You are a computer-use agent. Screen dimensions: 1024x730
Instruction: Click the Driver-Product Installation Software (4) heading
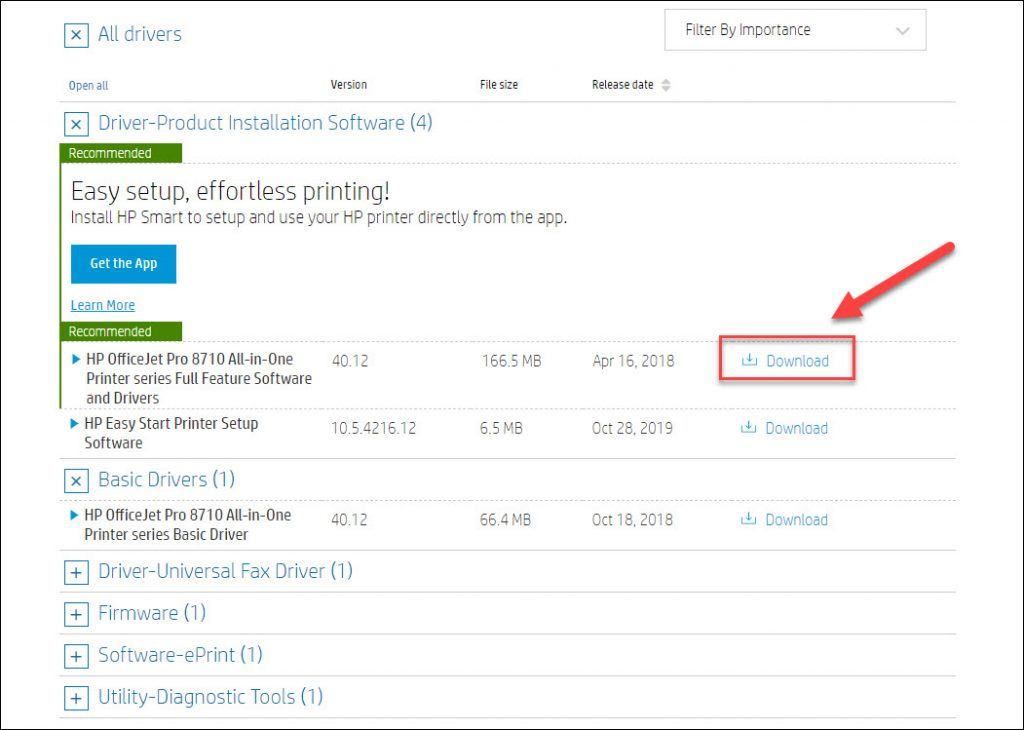point(265,123)
